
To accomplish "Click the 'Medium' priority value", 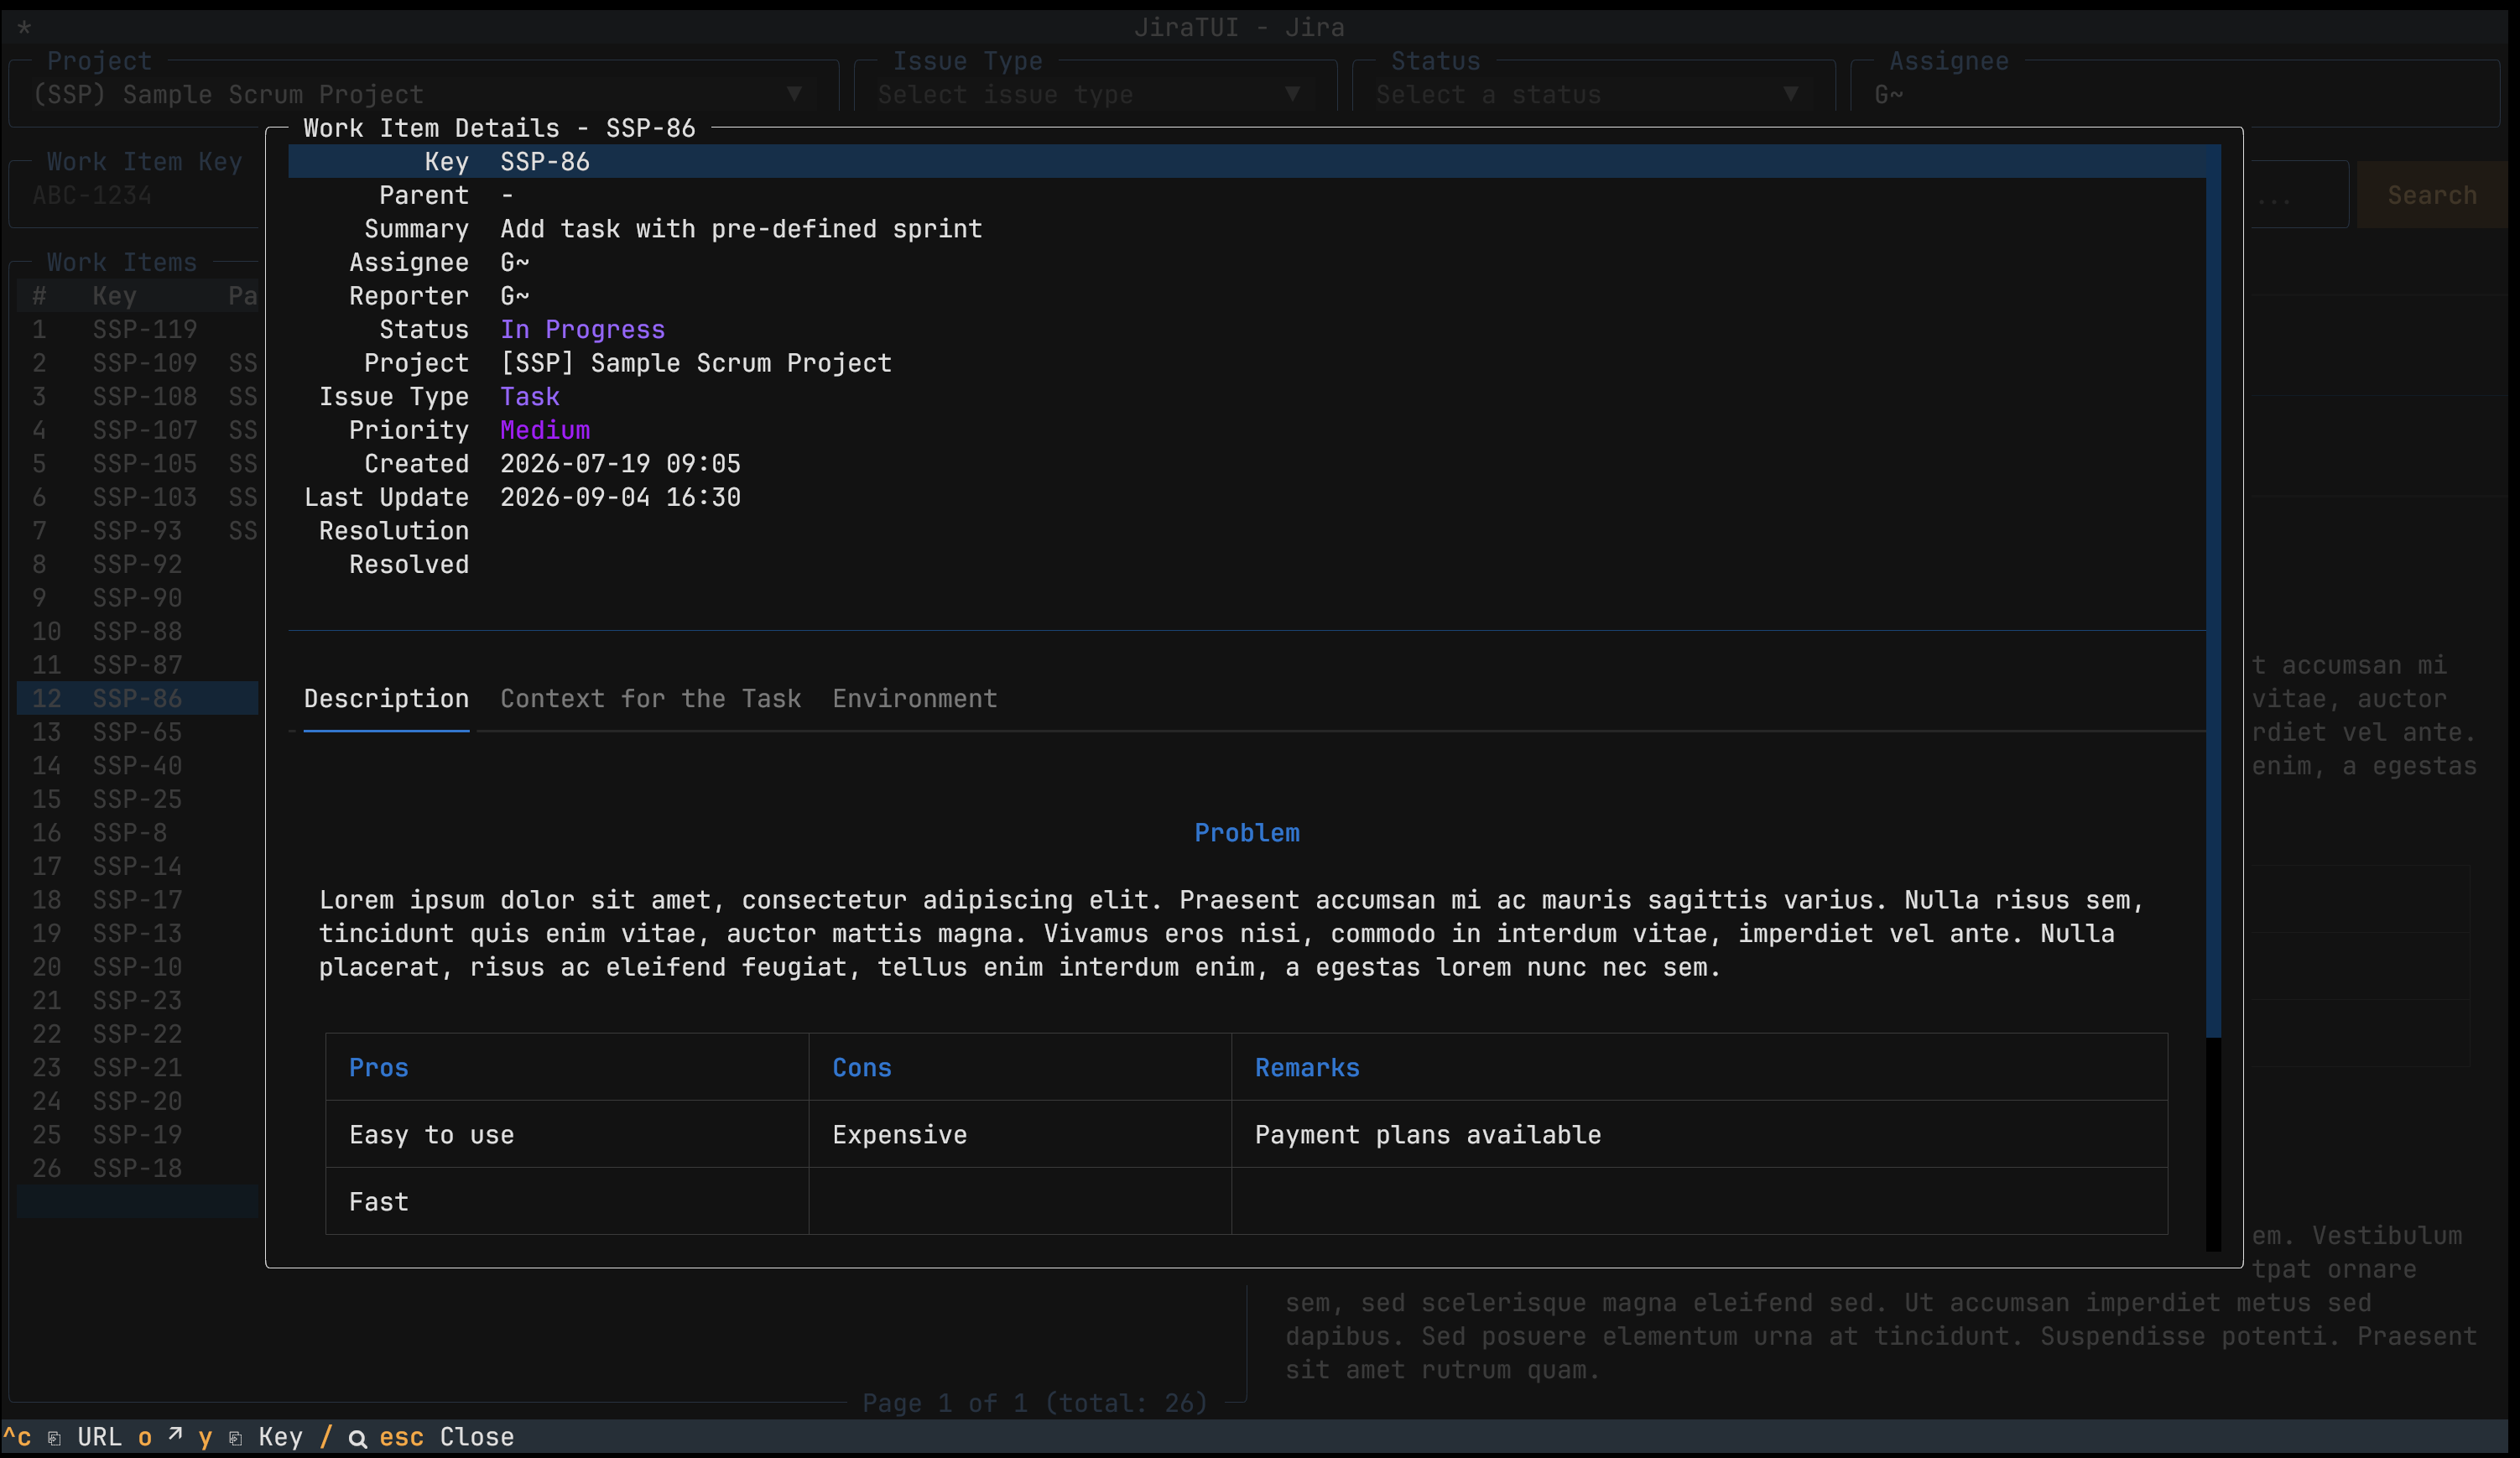I will pyautogui.click(x=545, y=430).
